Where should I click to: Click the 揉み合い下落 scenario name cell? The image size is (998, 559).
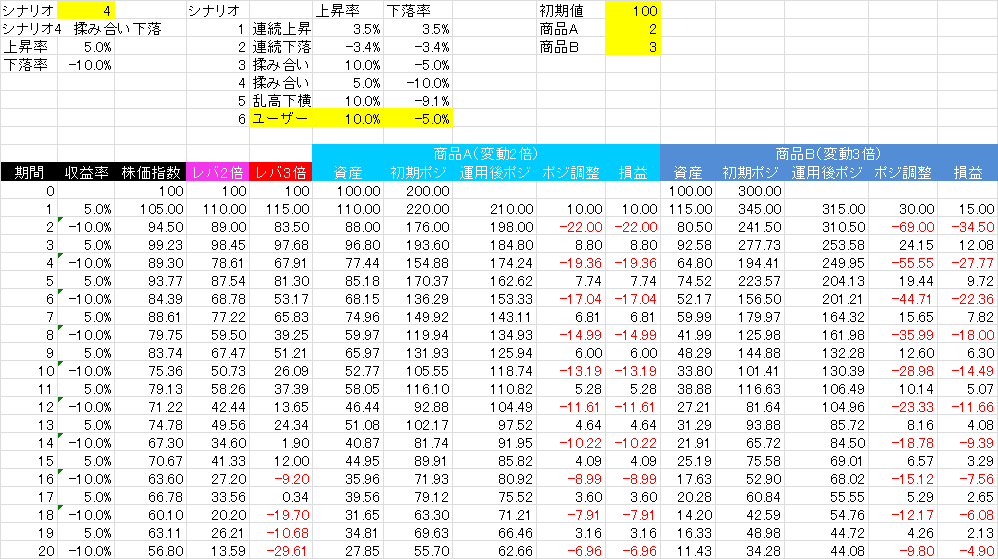[117, 29]
